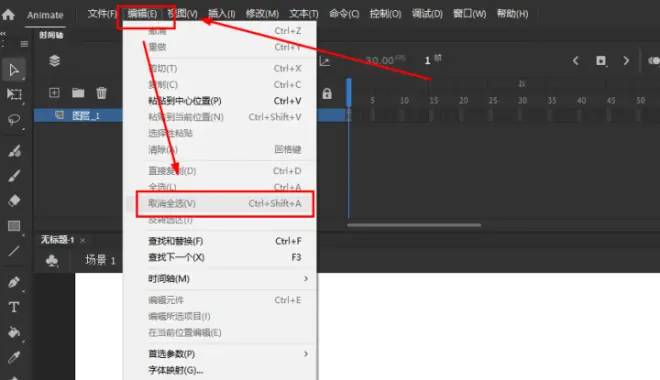Delete the selected layer
Image resolution: width=660 pixels, height=380 pixels.
click(x=101, y=93)
